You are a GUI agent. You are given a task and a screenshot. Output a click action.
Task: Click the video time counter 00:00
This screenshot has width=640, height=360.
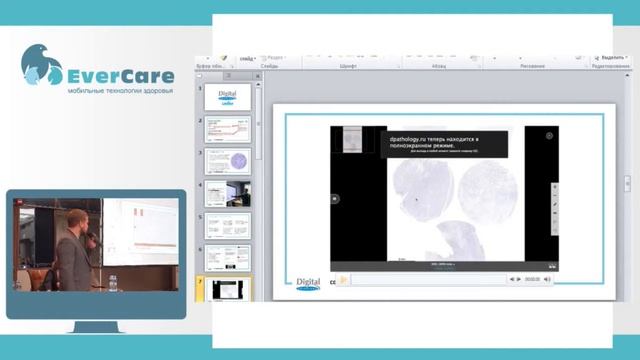click(532, 280)
